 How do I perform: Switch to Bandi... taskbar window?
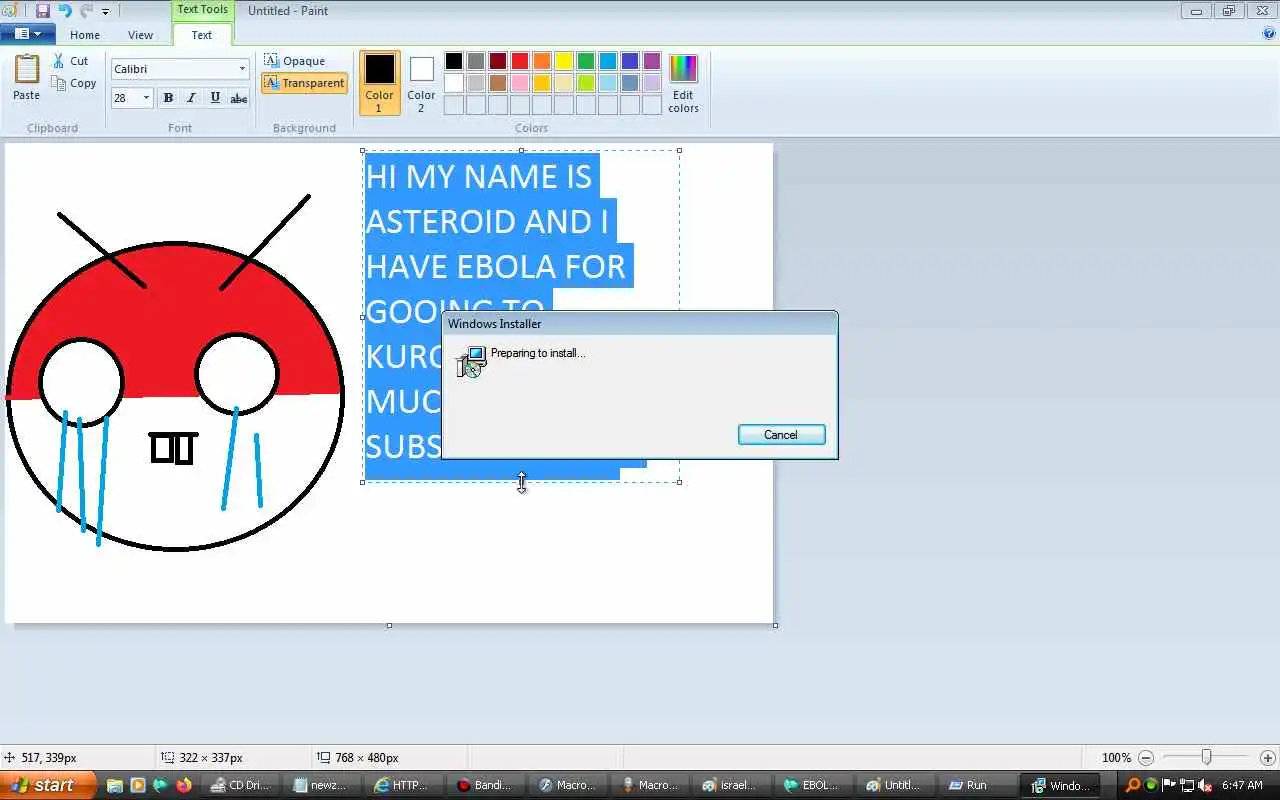tap(486, 785)
